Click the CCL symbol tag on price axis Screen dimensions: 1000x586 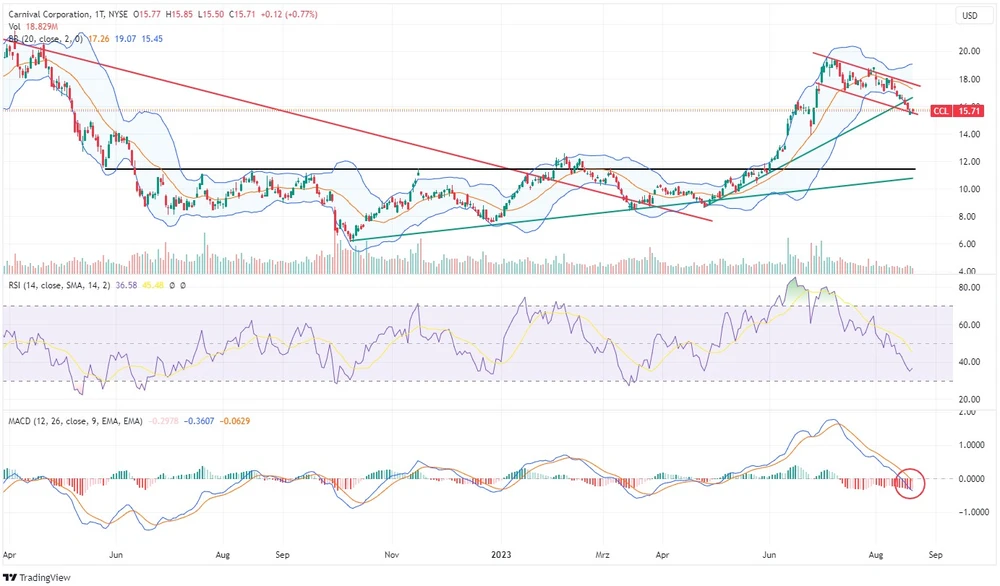click(940, 111)
